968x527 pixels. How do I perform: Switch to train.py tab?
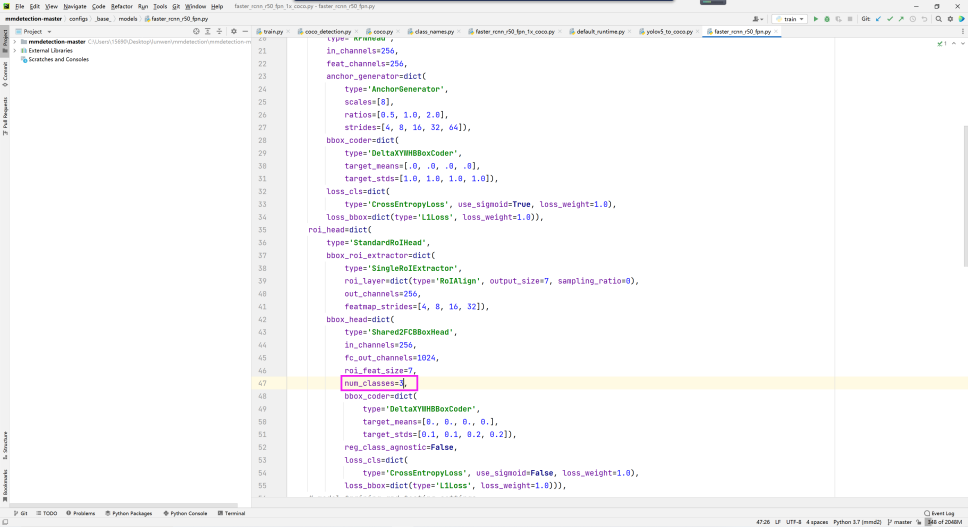tap(272, 31)
